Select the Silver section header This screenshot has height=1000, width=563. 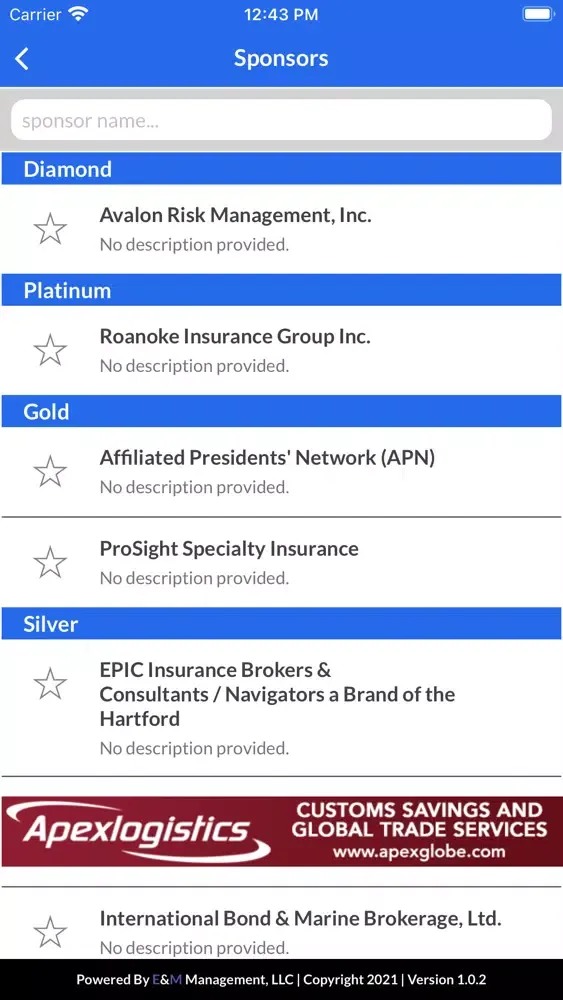282,624
